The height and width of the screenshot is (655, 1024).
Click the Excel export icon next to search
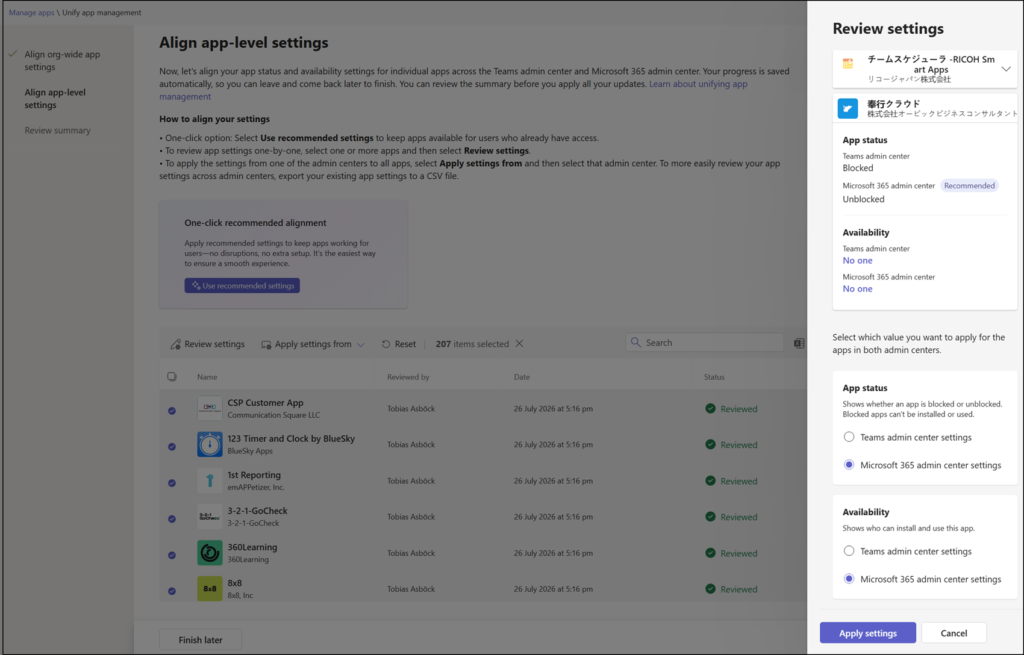click(x=799, y=343)
